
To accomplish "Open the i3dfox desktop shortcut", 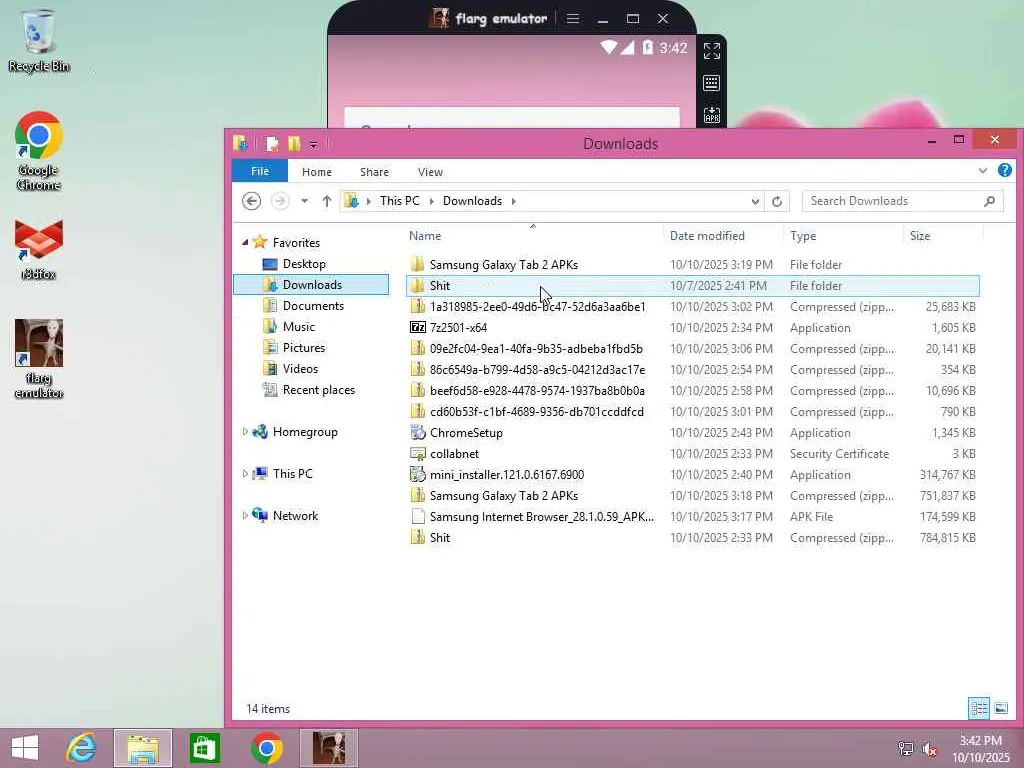I will point(39,250).
